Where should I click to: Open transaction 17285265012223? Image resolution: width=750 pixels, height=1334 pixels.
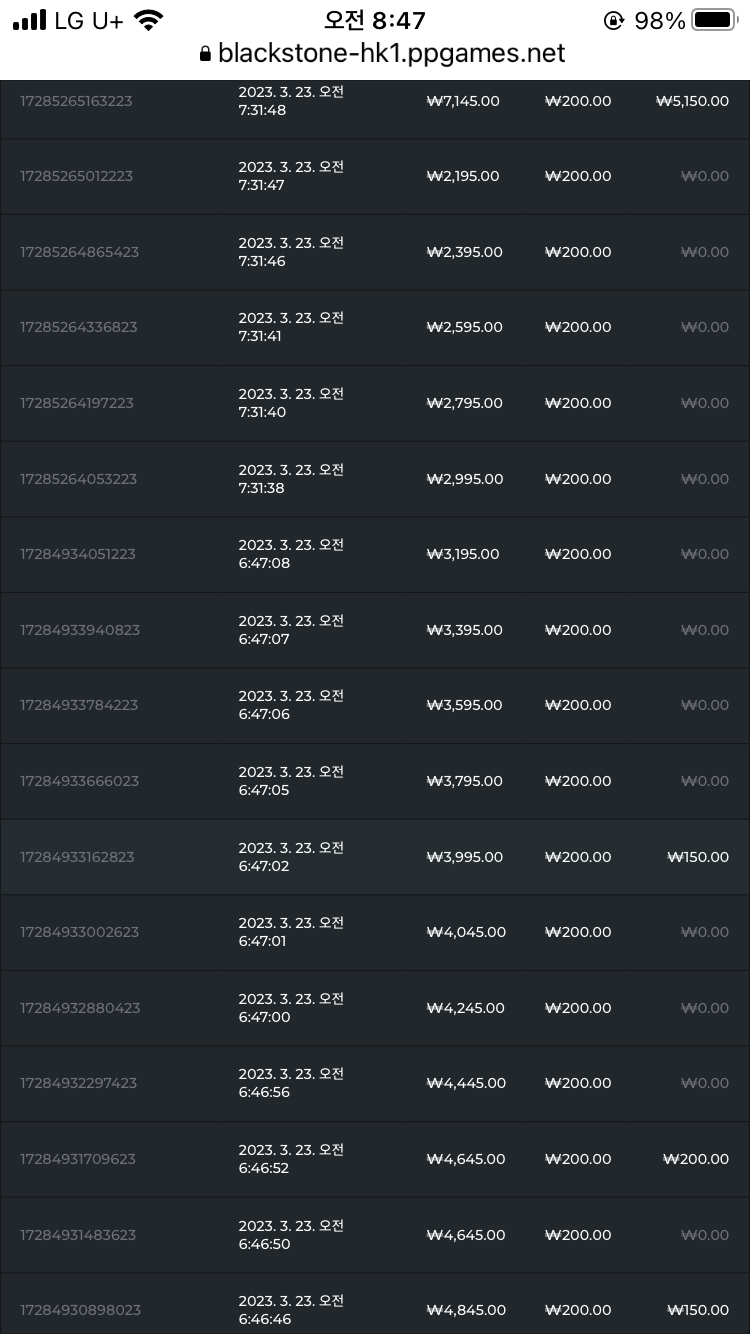pyautogui.click(x=375, y=176)
